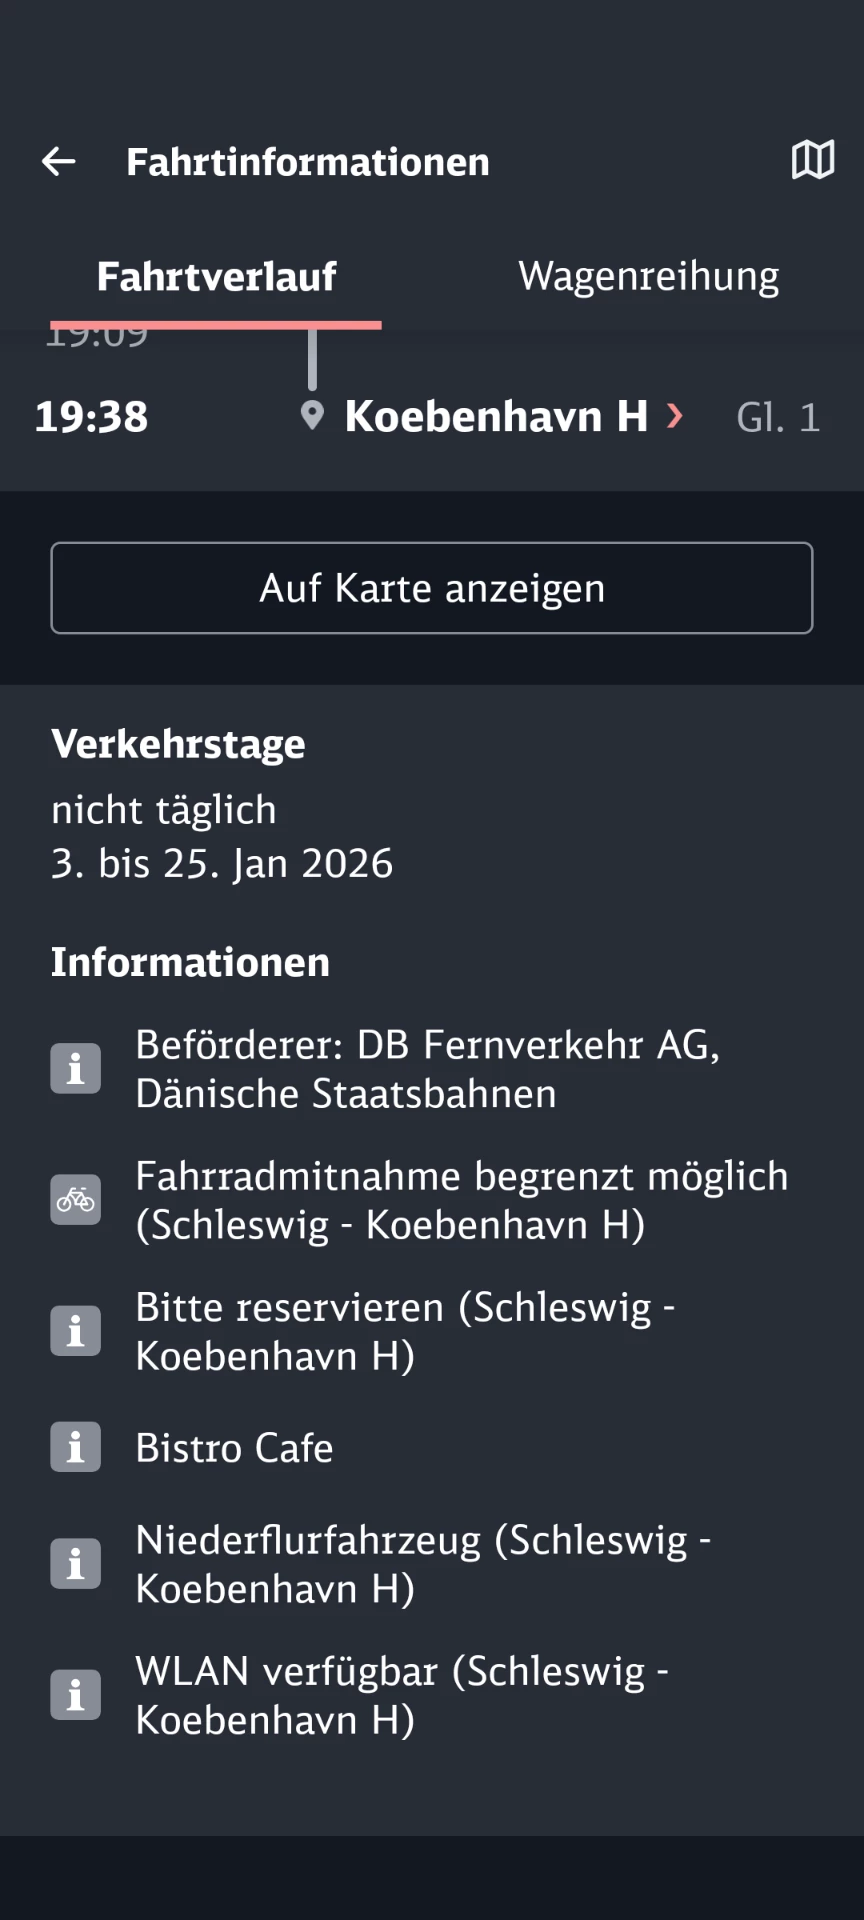Open the Koebenhavn H station link
The width and height of the screenshot is (864, 1920).
[496, 416]
